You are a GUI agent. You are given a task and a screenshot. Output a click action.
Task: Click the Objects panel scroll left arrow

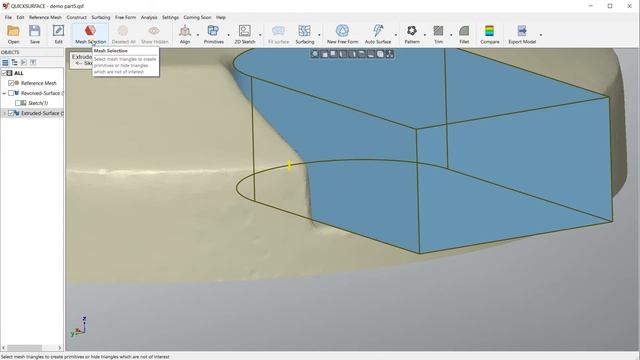pyautogui.click(x=3, y=348)
